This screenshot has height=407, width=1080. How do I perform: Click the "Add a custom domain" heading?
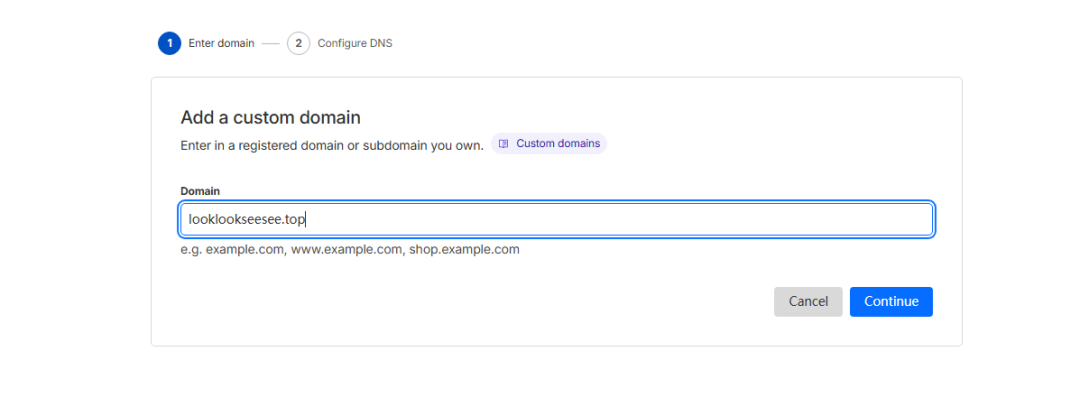(x=270, y=117)
